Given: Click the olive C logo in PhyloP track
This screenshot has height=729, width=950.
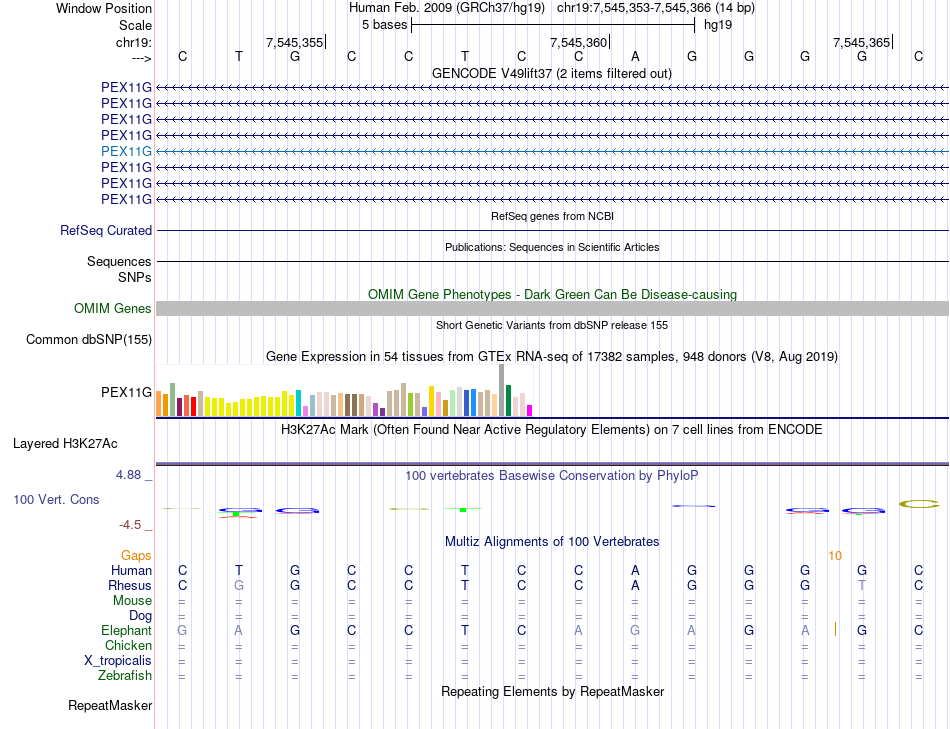Looking at the screenshot, I should pos(918,504).
